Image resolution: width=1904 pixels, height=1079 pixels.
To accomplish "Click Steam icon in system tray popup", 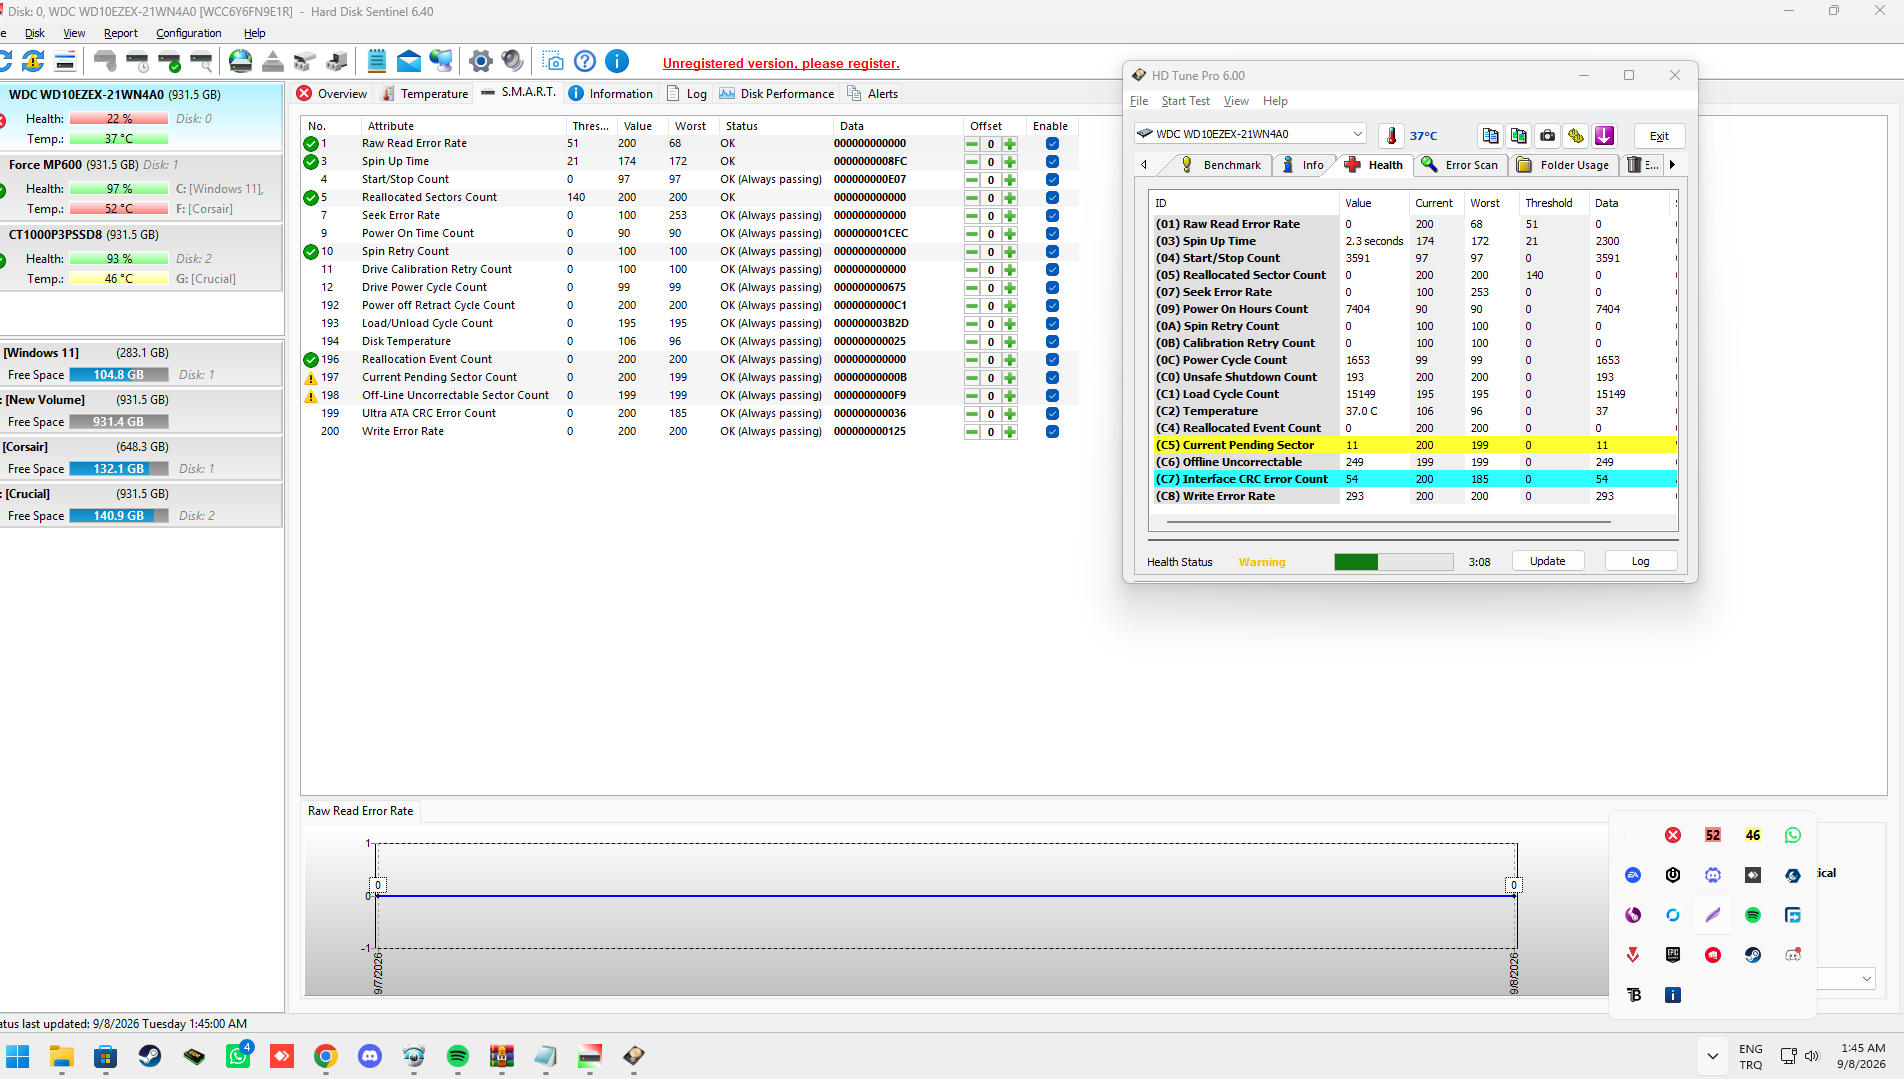I will coord(1753,955).
